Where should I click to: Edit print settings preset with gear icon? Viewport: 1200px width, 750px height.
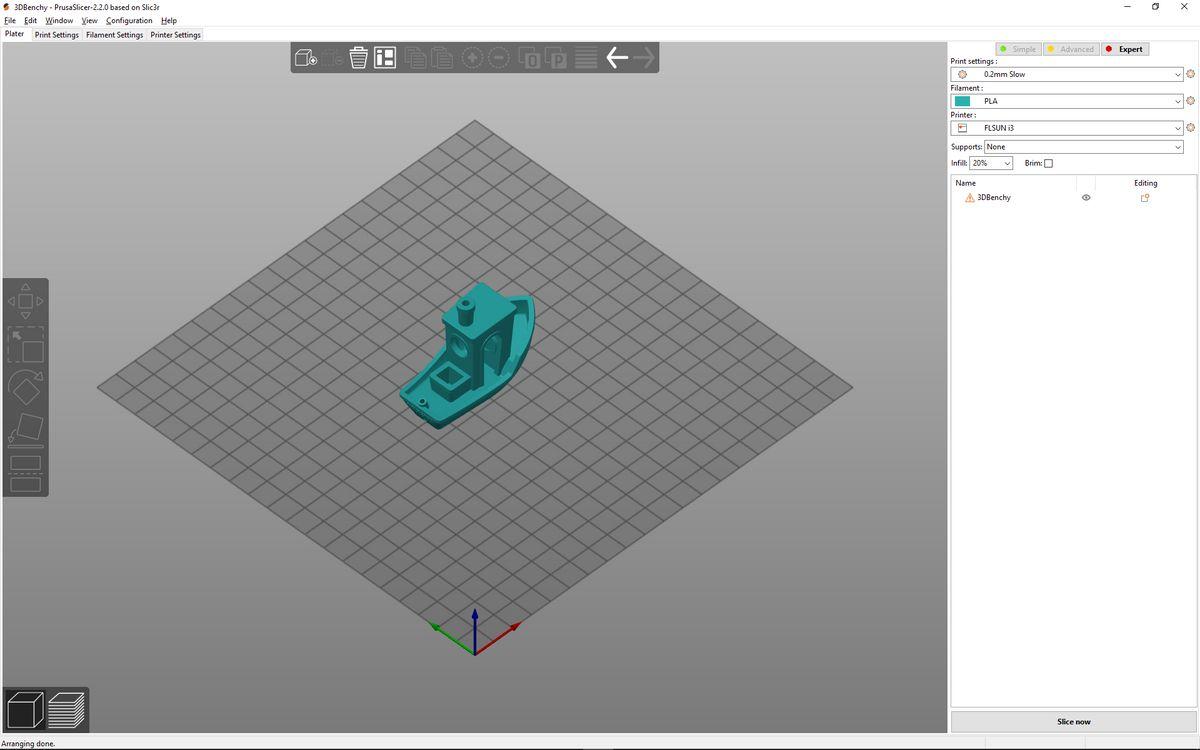click(1191, 74)
